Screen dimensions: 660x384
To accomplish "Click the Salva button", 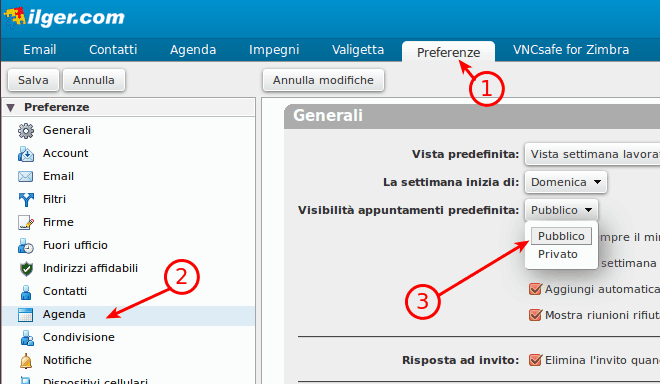I will pyautogui.click(x=33, y=80).
